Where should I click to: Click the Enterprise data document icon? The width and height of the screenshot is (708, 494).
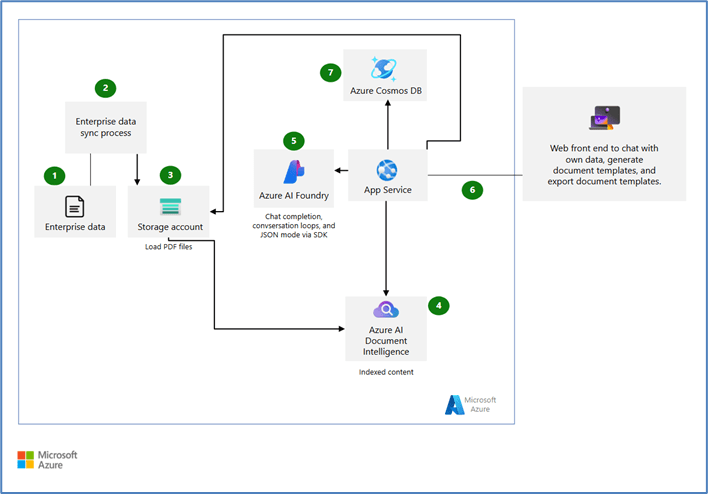74,206
